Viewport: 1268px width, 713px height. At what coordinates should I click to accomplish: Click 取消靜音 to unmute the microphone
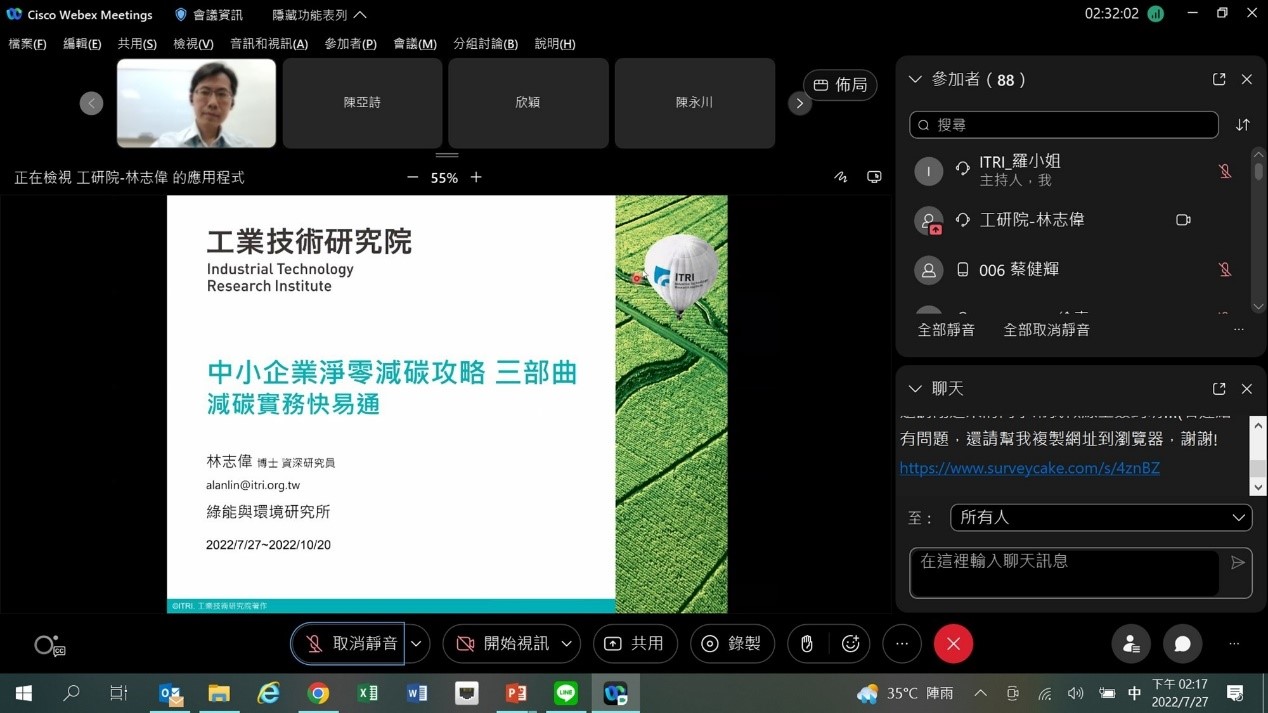(x=348, y=644)
